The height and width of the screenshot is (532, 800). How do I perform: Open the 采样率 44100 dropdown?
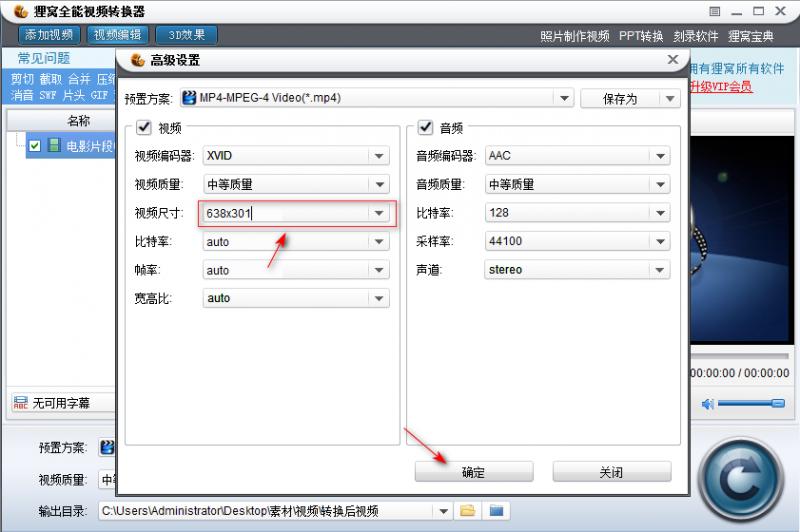[x=659, y=241]
